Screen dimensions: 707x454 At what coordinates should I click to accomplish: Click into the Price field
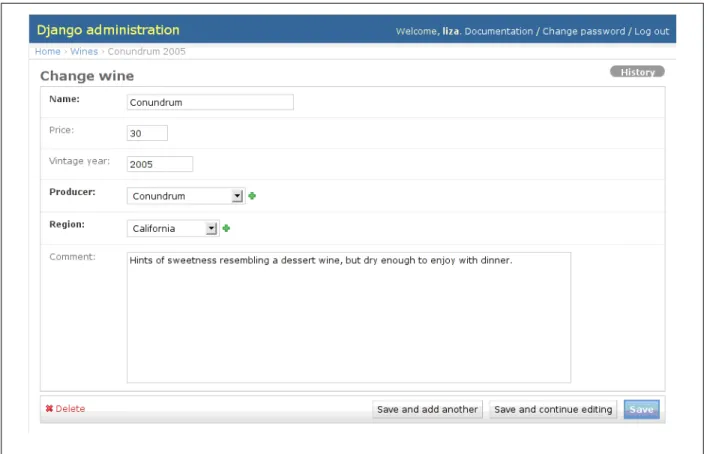147,133
